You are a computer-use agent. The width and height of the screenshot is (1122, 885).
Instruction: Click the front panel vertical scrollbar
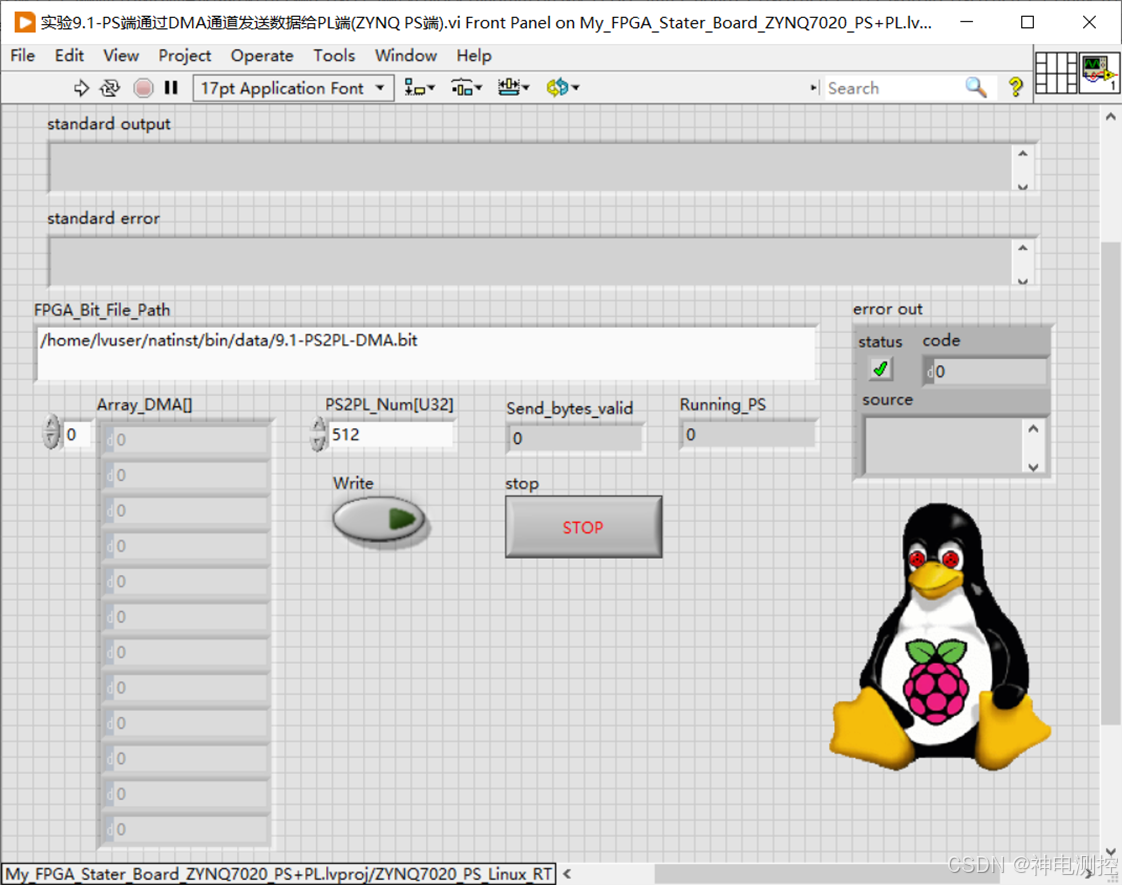(x=1111, y=483)
